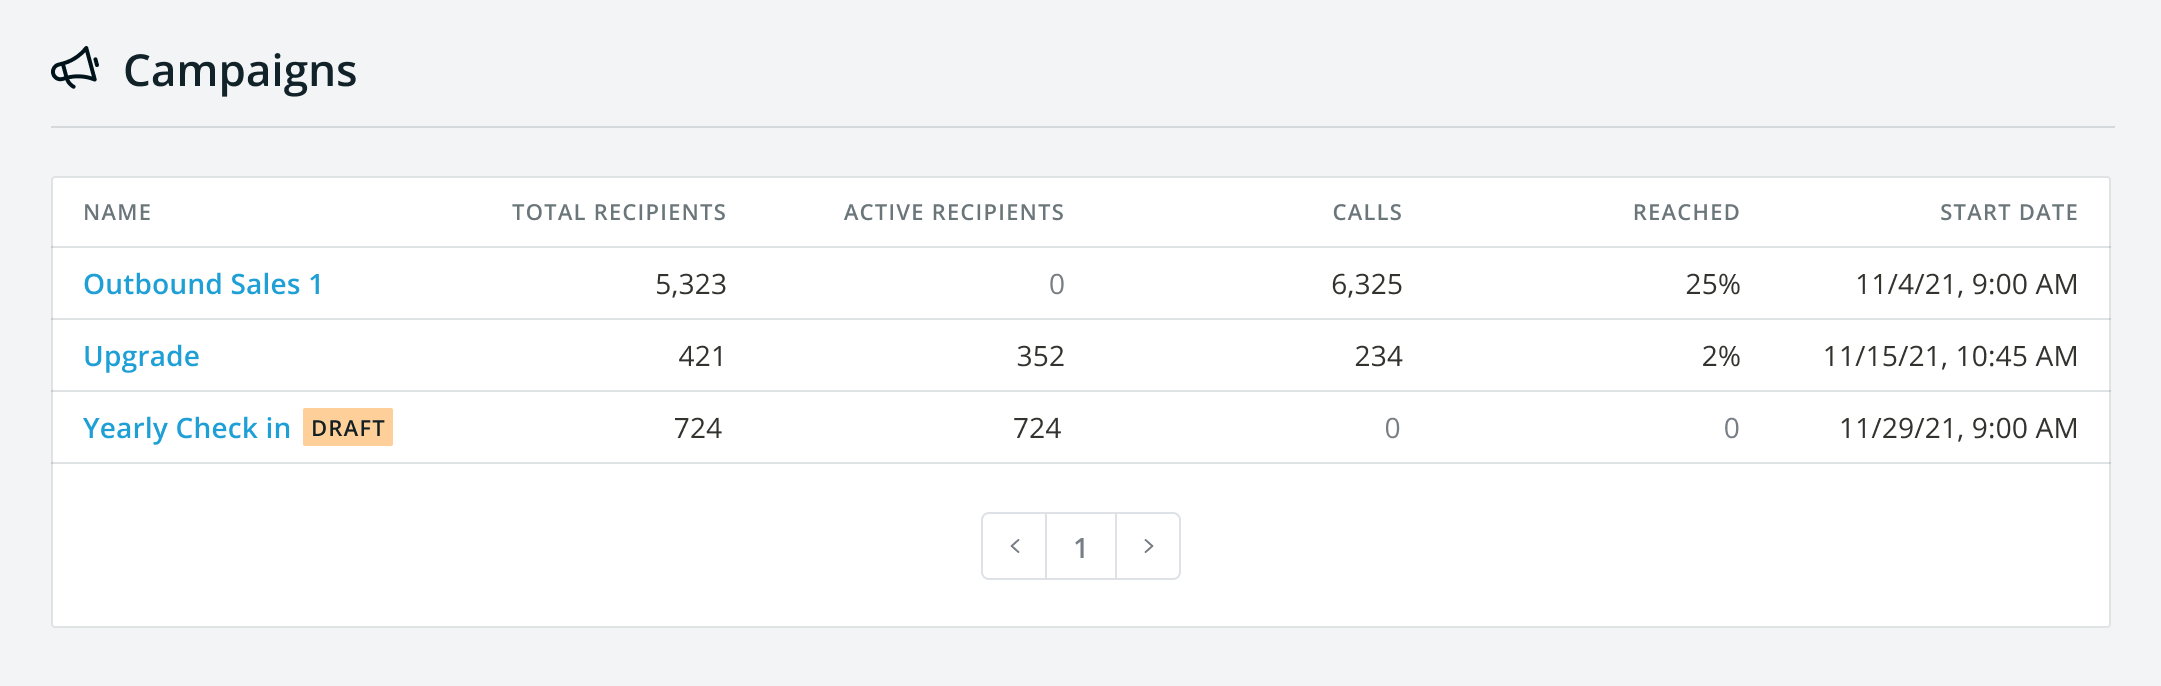Click the 25% reached value

(1712, 284)
